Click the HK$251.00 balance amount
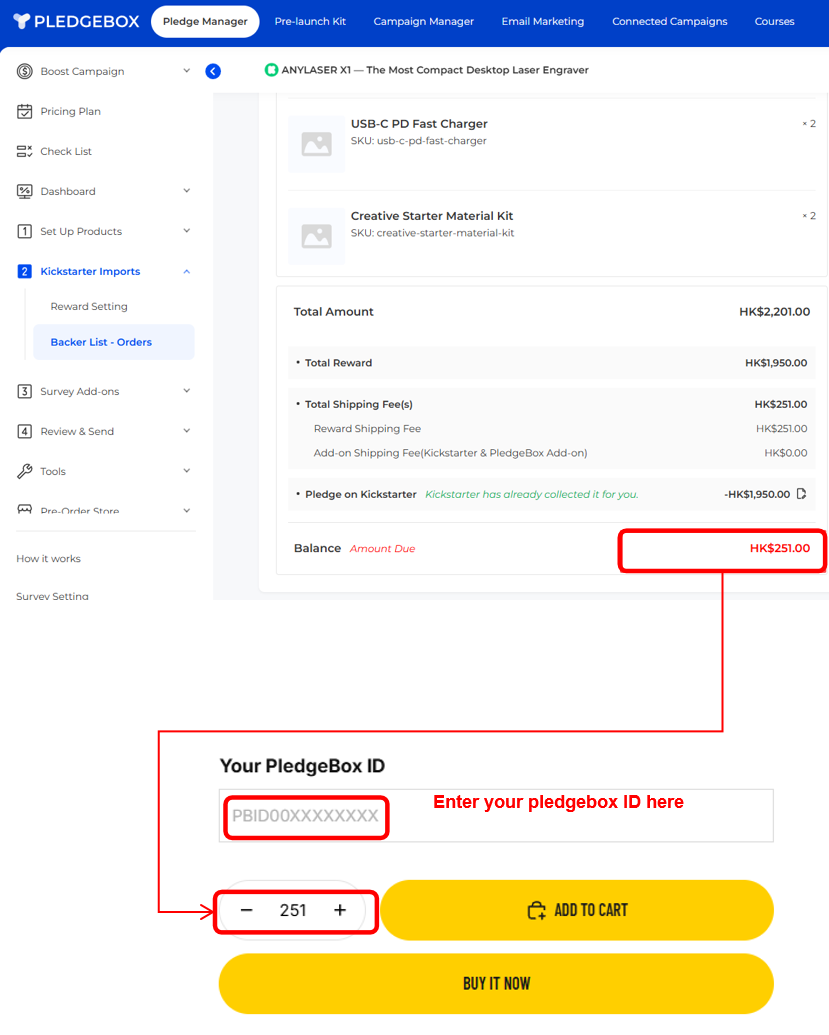This screenshot has width=829, height=1035. [779, 548]
